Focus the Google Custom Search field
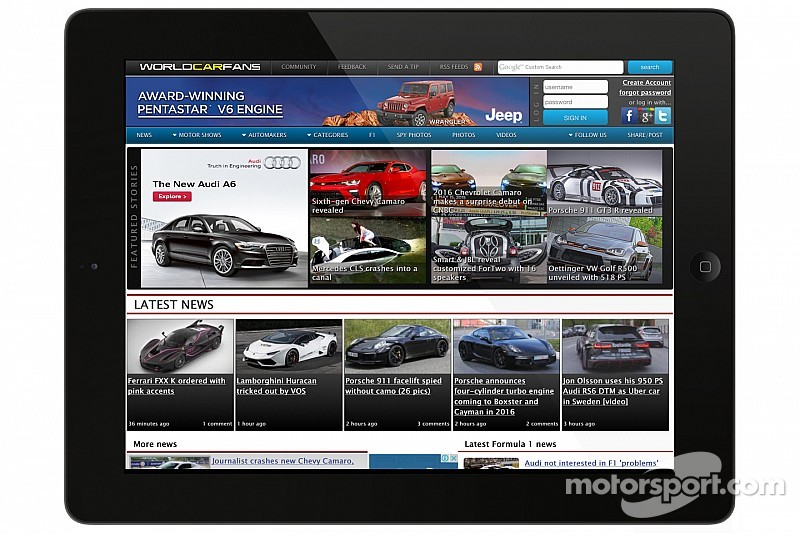Viewport: 800px width, 533px height. pos(560,67)
